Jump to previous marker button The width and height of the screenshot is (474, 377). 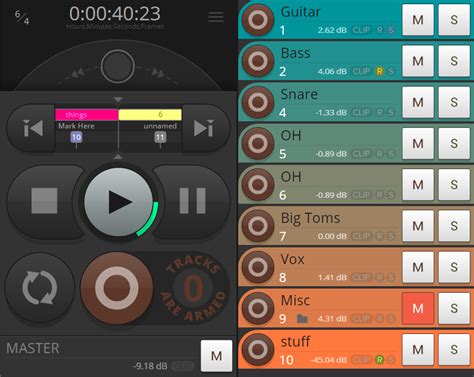(32, 128)
